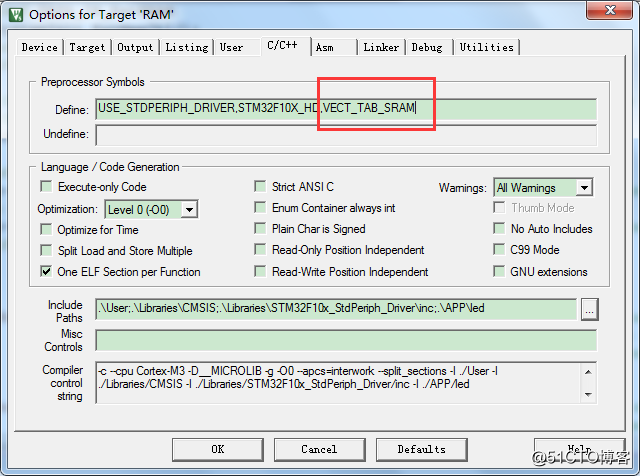Click the Undefine input field
640x476 pixels.
346,135
